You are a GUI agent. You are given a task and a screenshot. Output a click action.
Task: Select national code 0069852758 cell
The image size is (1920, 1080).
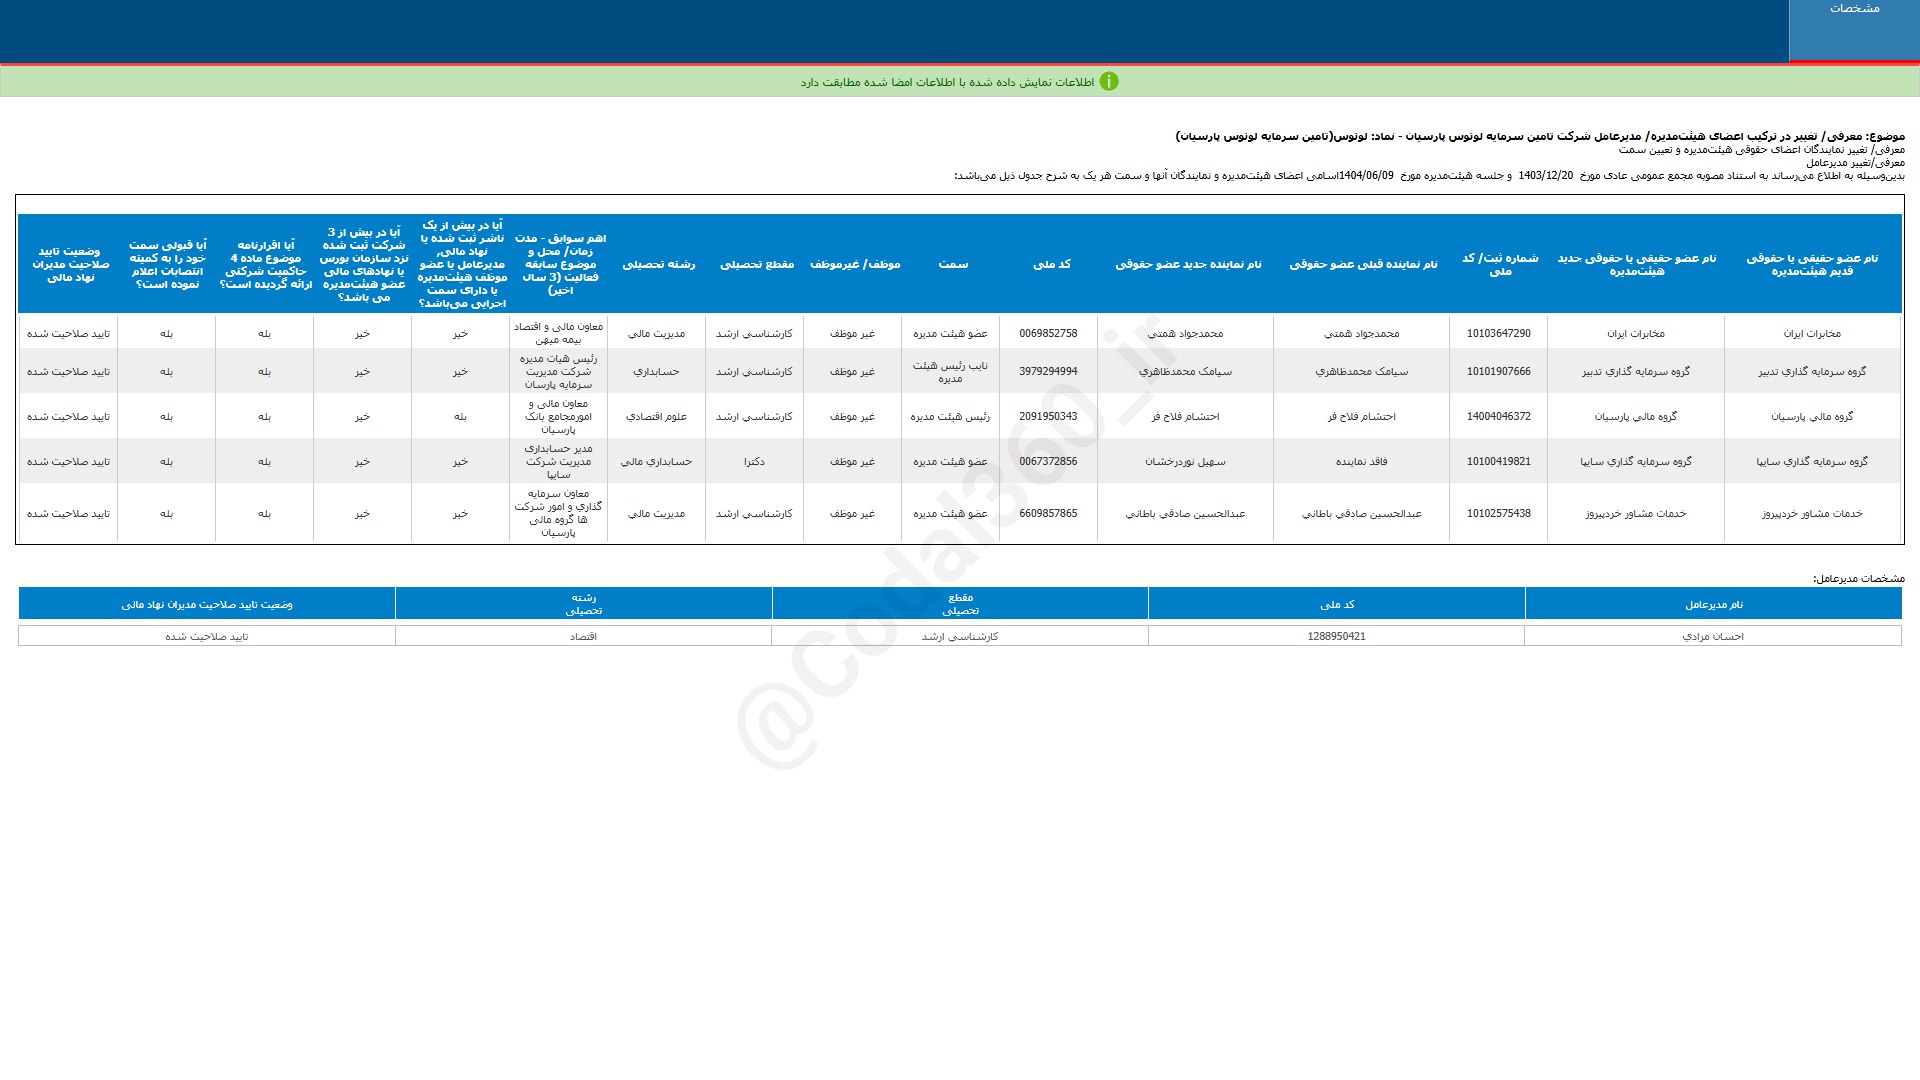tap(1048, 334)
